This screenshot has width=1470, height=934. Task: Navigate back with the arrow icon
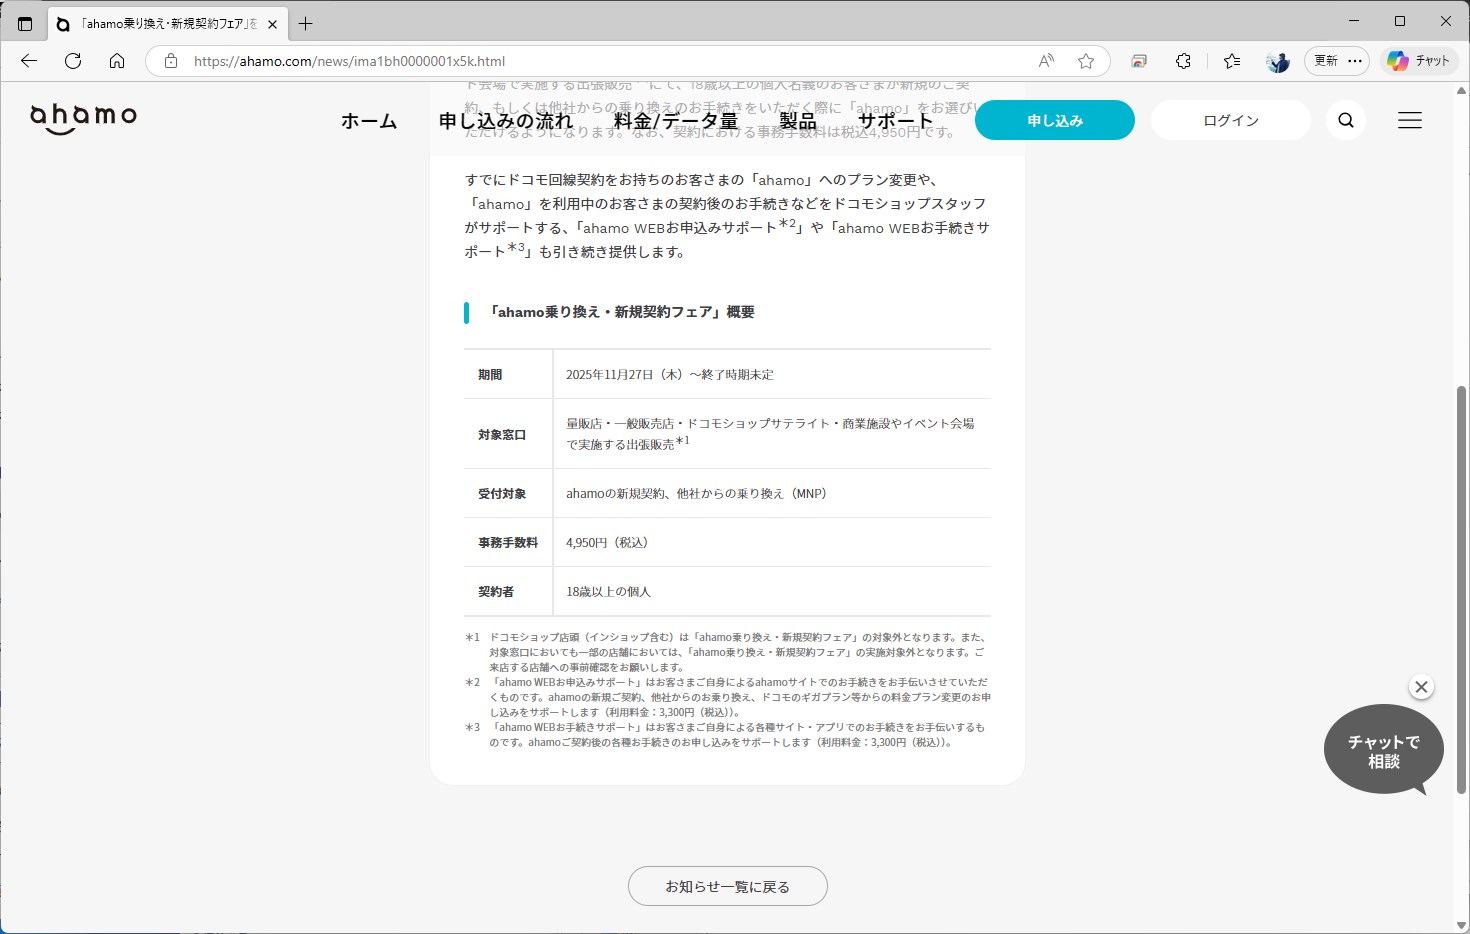coord(28,61)
